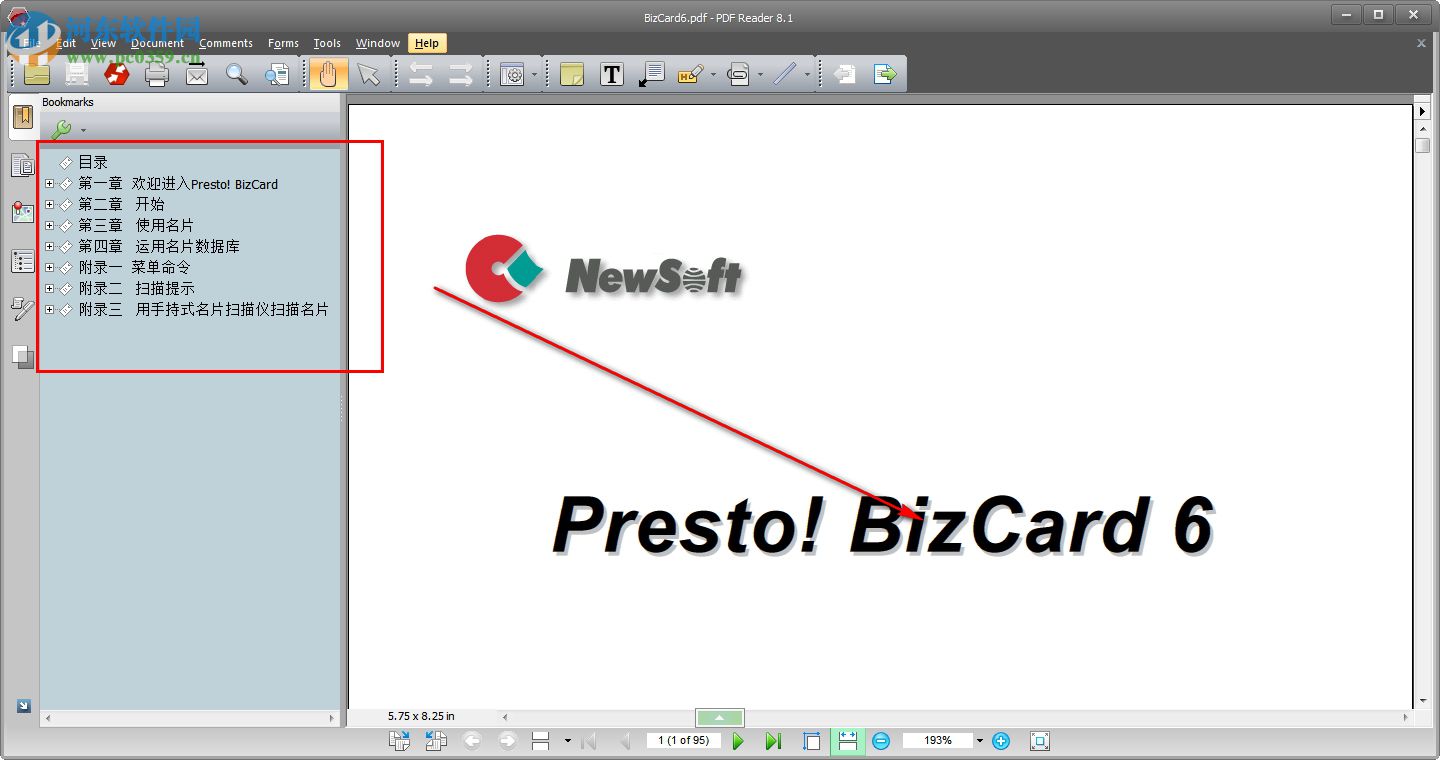Collapse sidebar with bottom-left arrow icon
Image resolution: width=1440 pixels, height=760 pixels.
click(24, 706)
